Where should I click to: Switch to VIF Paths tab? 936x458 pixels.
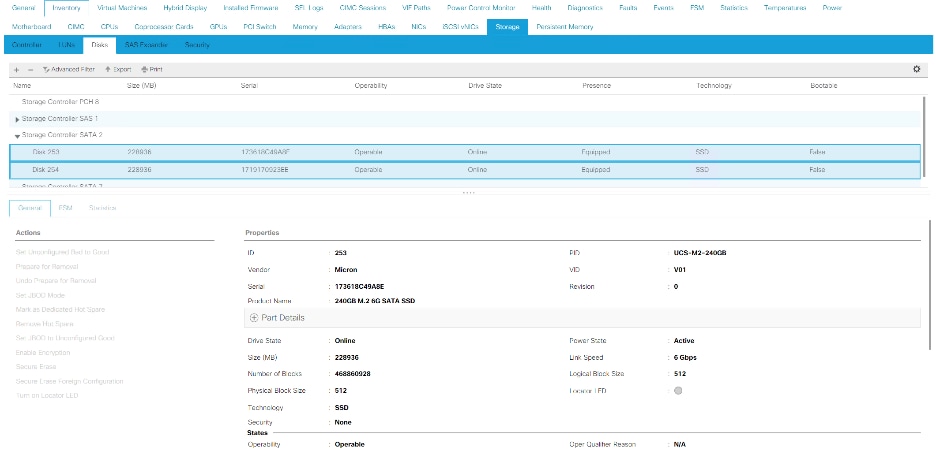click(417, 8)
